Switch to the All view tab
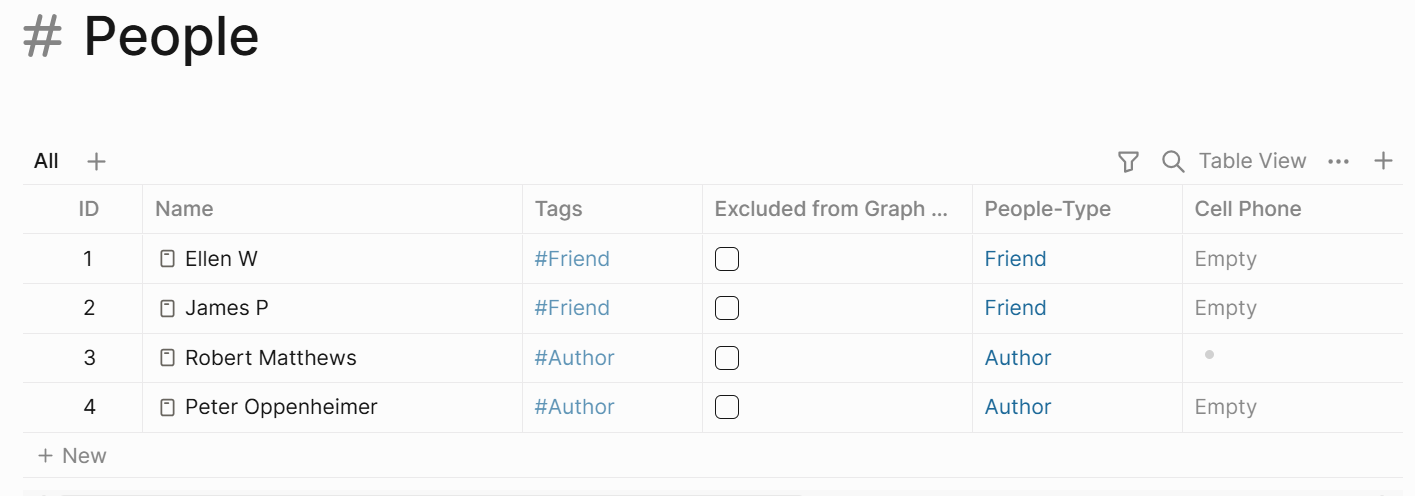 click(46, 161)
